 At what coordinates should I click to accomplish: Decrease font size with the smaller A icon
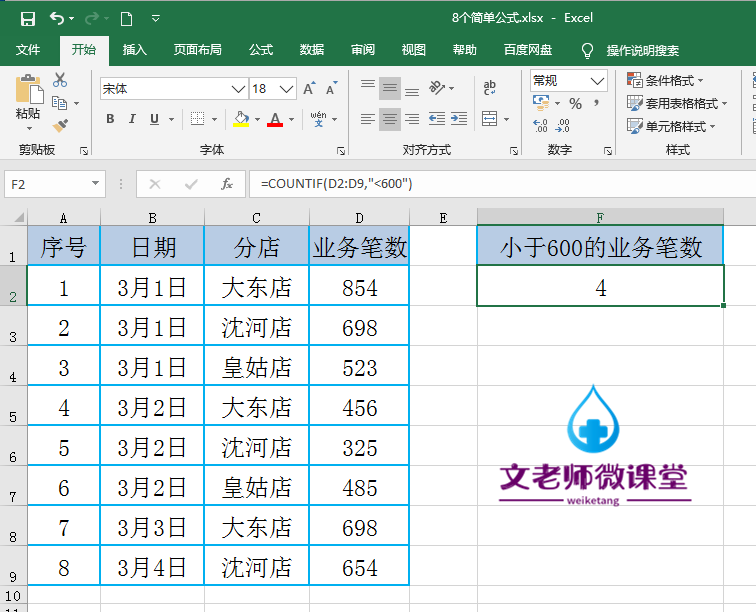coord(332,88)
